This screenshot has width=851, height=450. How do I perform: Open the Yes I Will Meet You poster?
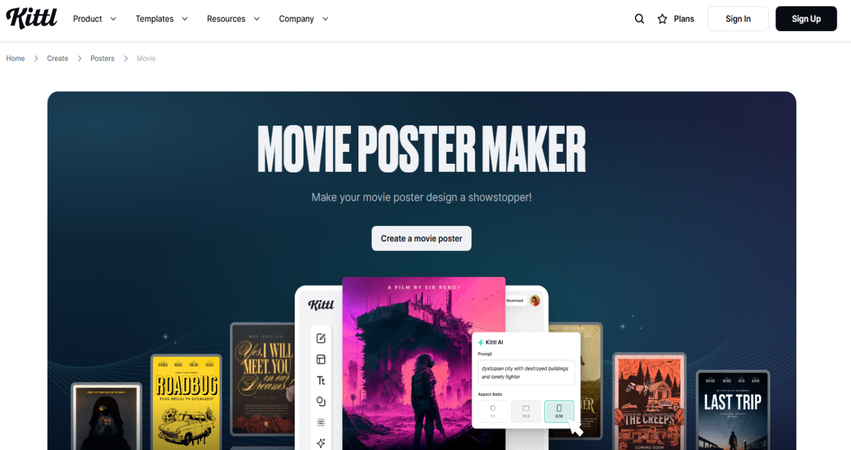(x=263, y=379)
